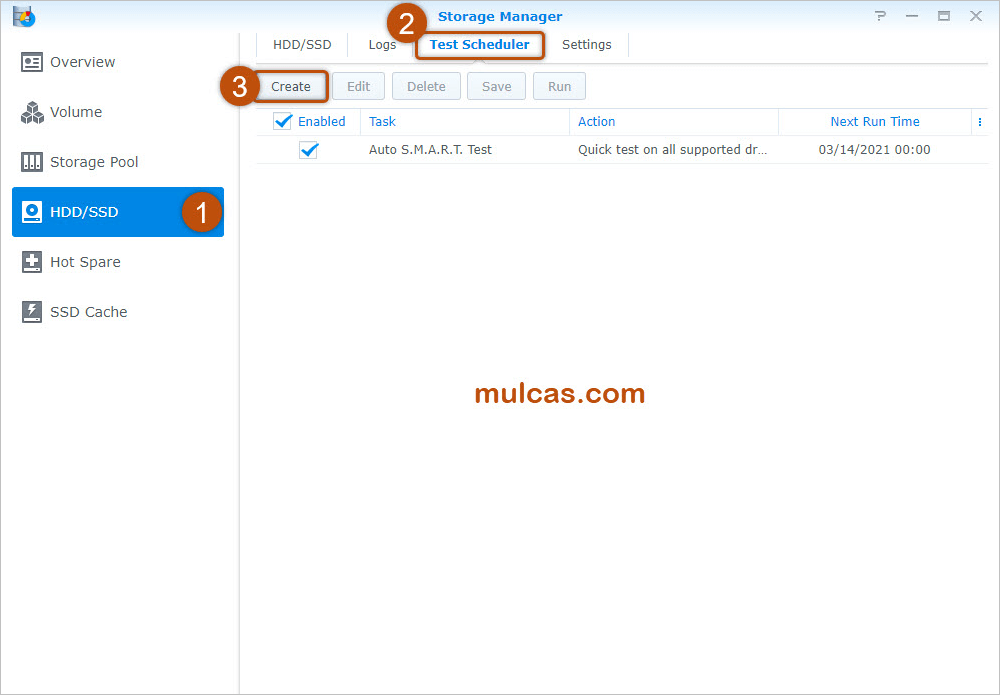Image resolution: width=1000 pixels, height=695 pixels.
Task: Click the Storage Pool icon
Action: click(x=32, y=162)
